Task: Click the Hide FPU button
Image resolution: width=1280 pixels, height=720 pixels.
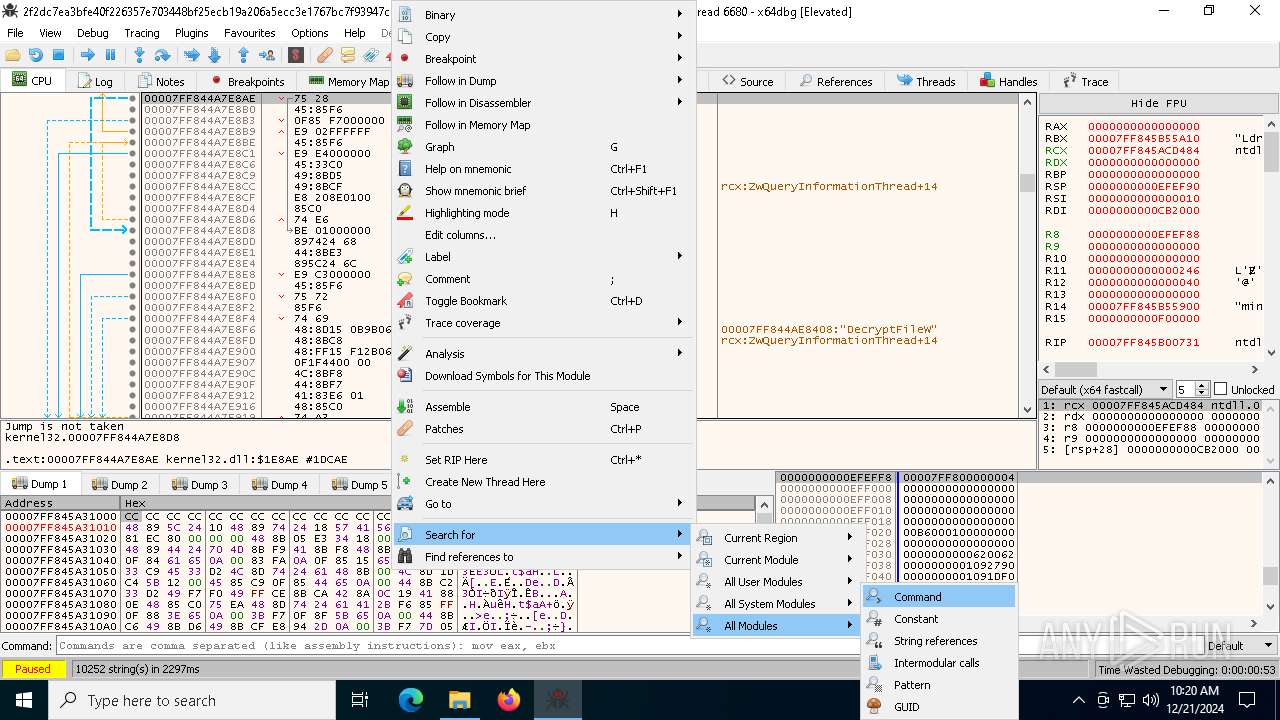Action: click(x=1158, y=103)
